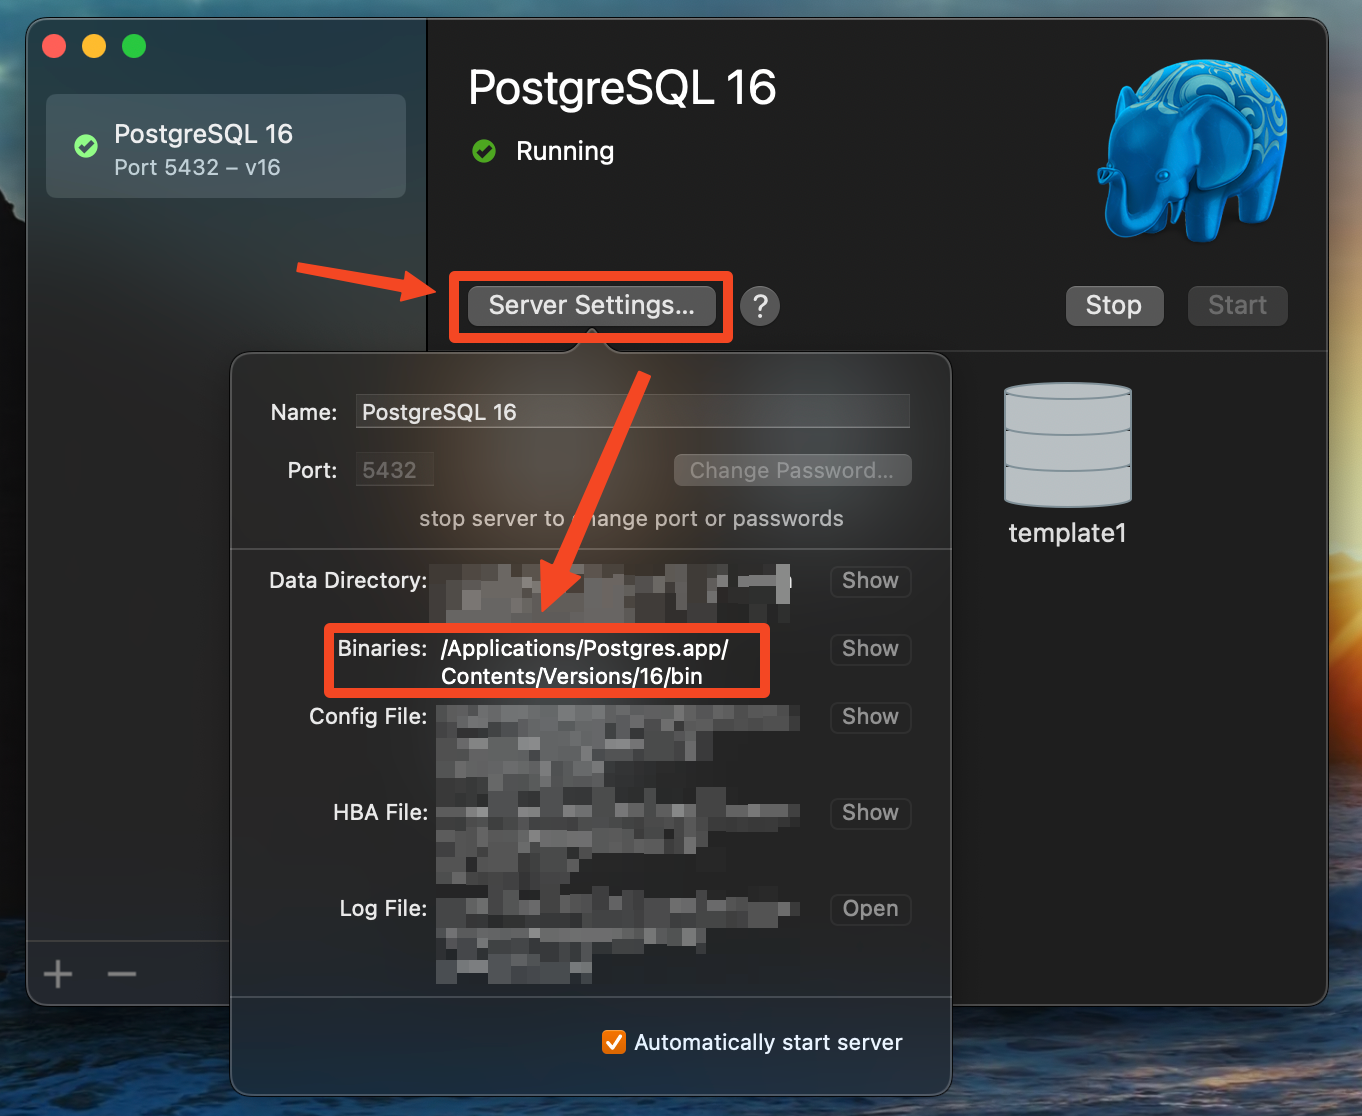Click the Port field showing 5432
The image size is (1362, 1116).
pos(395,470)
